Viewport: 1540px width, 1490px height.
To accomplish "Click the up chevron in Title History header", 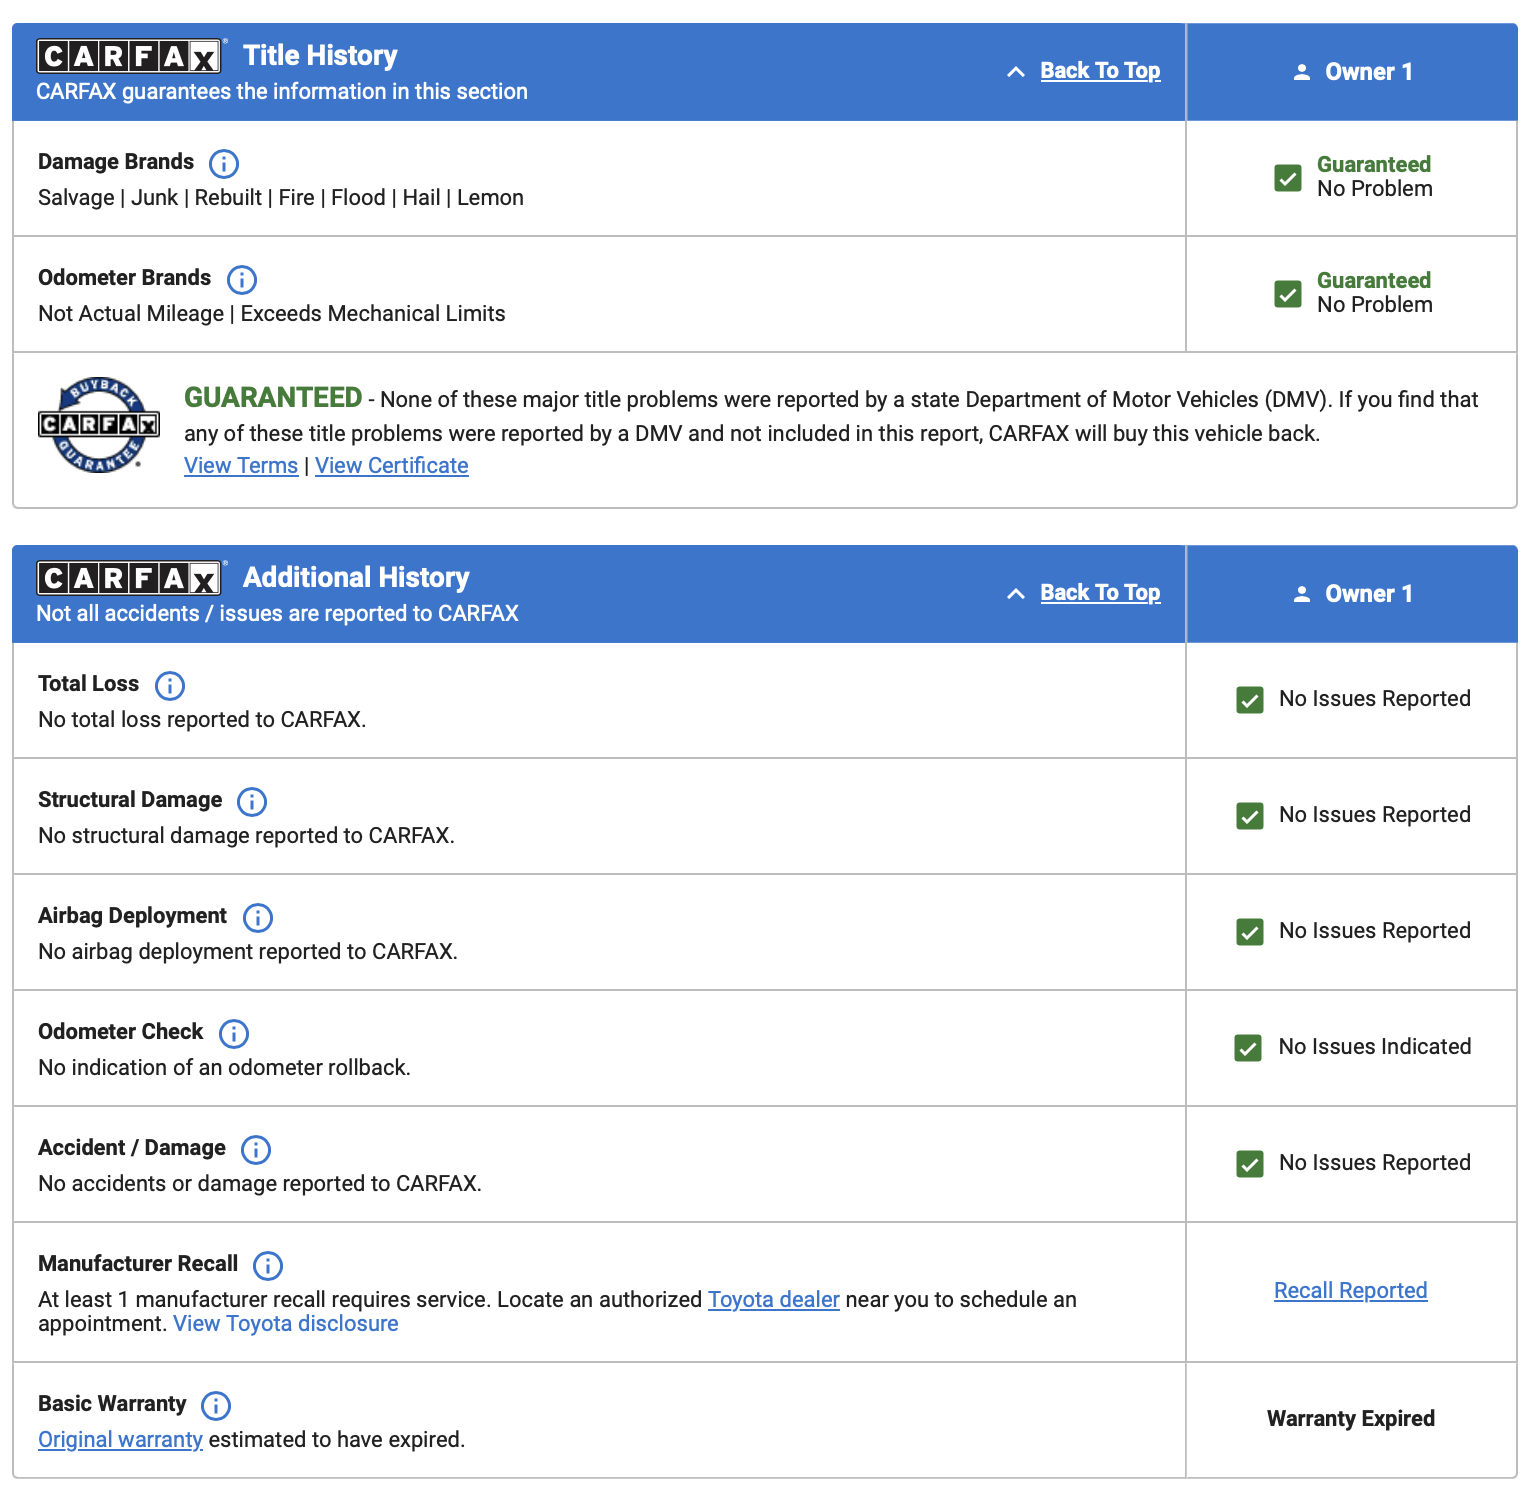I will click(1016, 72).
